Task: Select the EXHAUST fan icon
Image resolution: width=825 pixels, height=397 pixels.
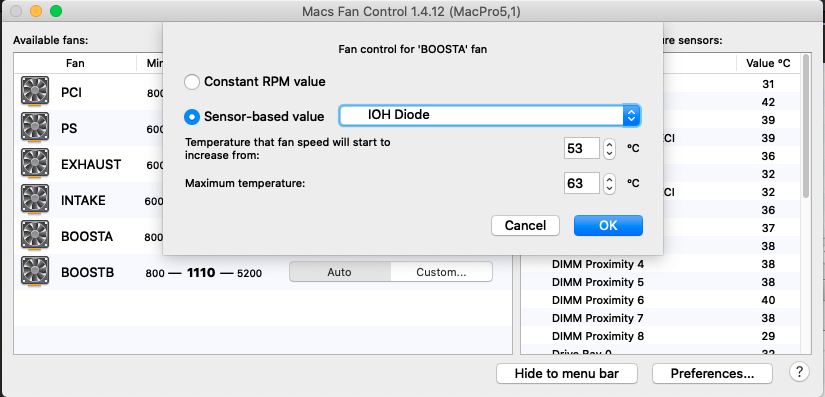Action: coord(35,164)
